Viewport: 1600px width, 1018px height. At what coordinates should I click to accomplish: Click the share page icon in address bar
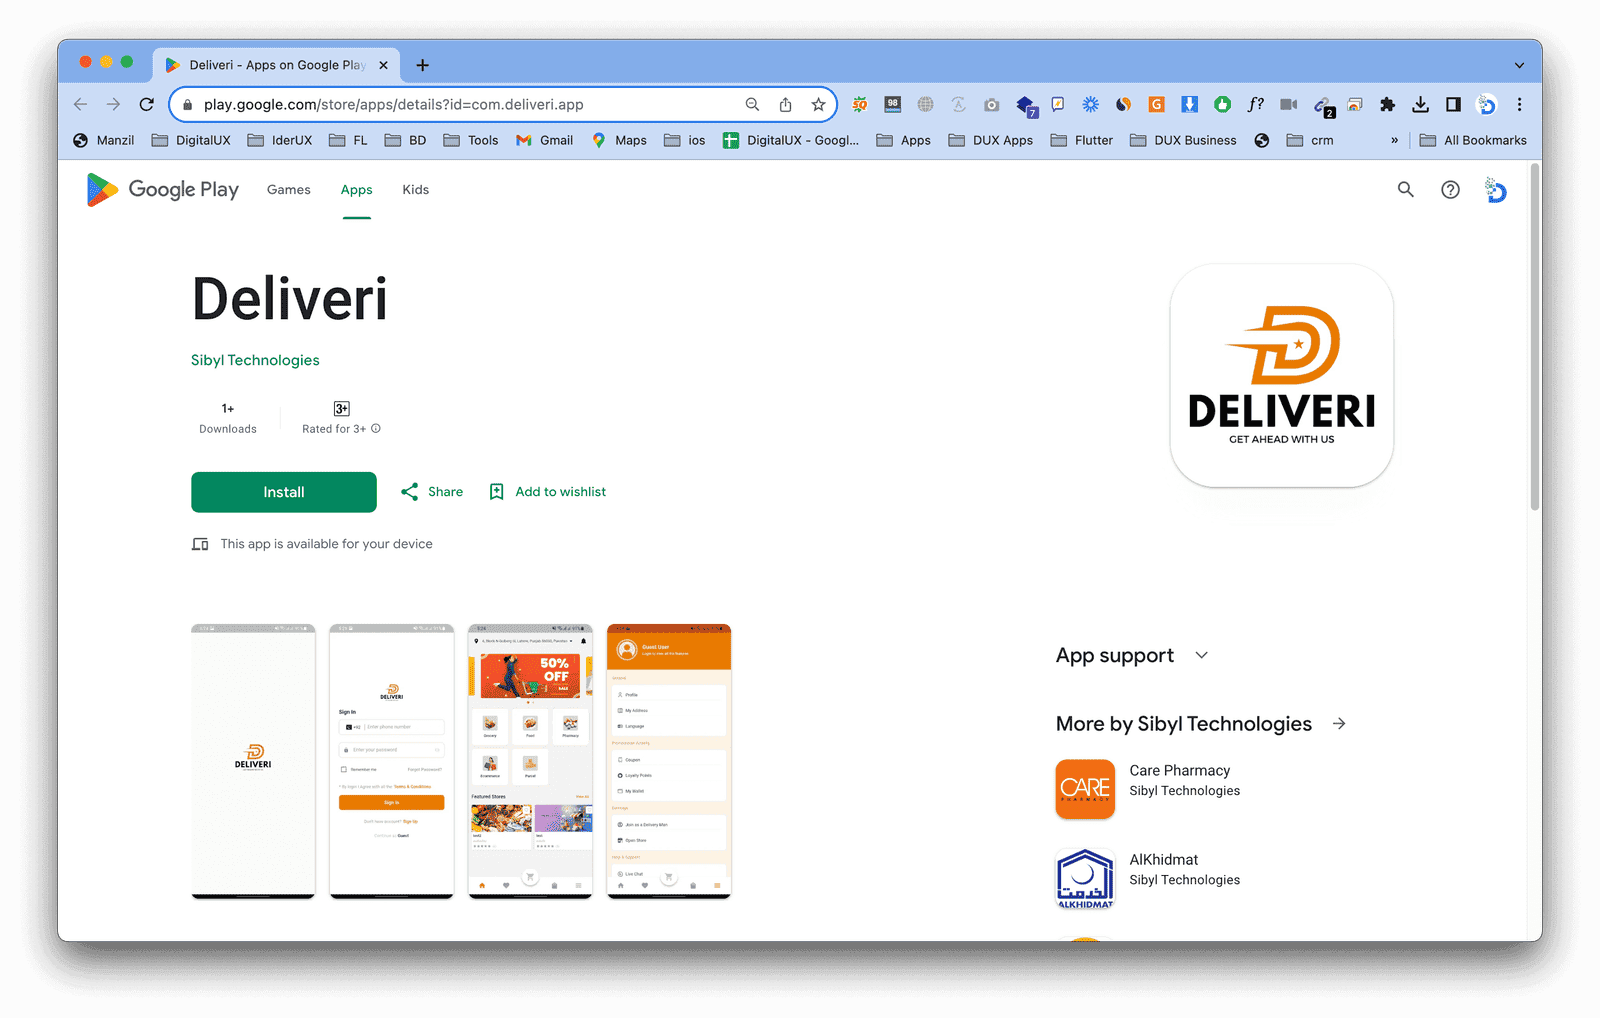click(x=785, y=104)
